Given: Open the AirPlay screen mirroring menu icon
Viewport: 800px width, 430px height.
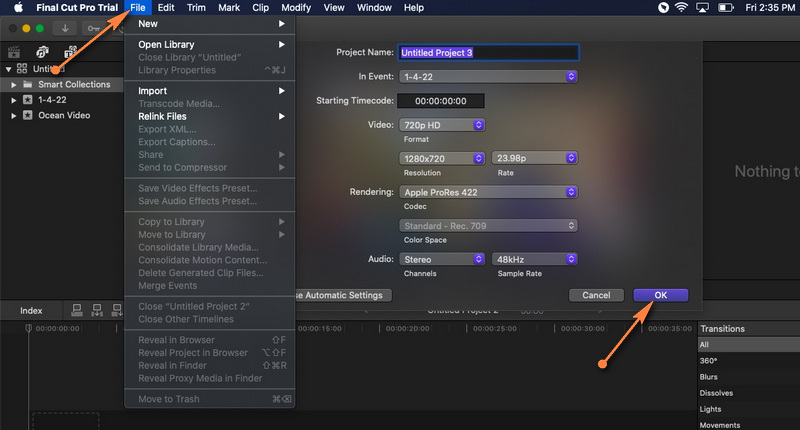Looking at the screenshot, I should [704, 8].
